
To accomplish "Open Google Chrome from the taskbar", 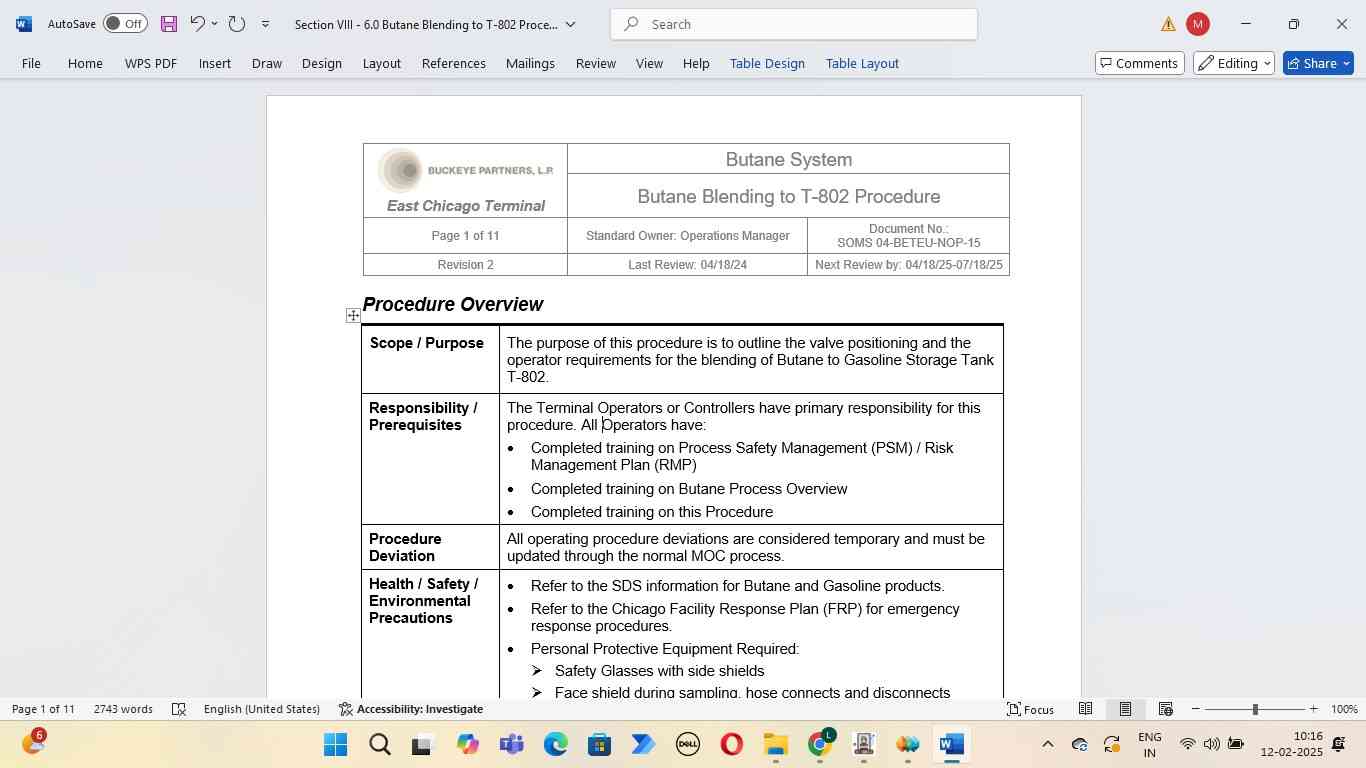I will point(819,745).
